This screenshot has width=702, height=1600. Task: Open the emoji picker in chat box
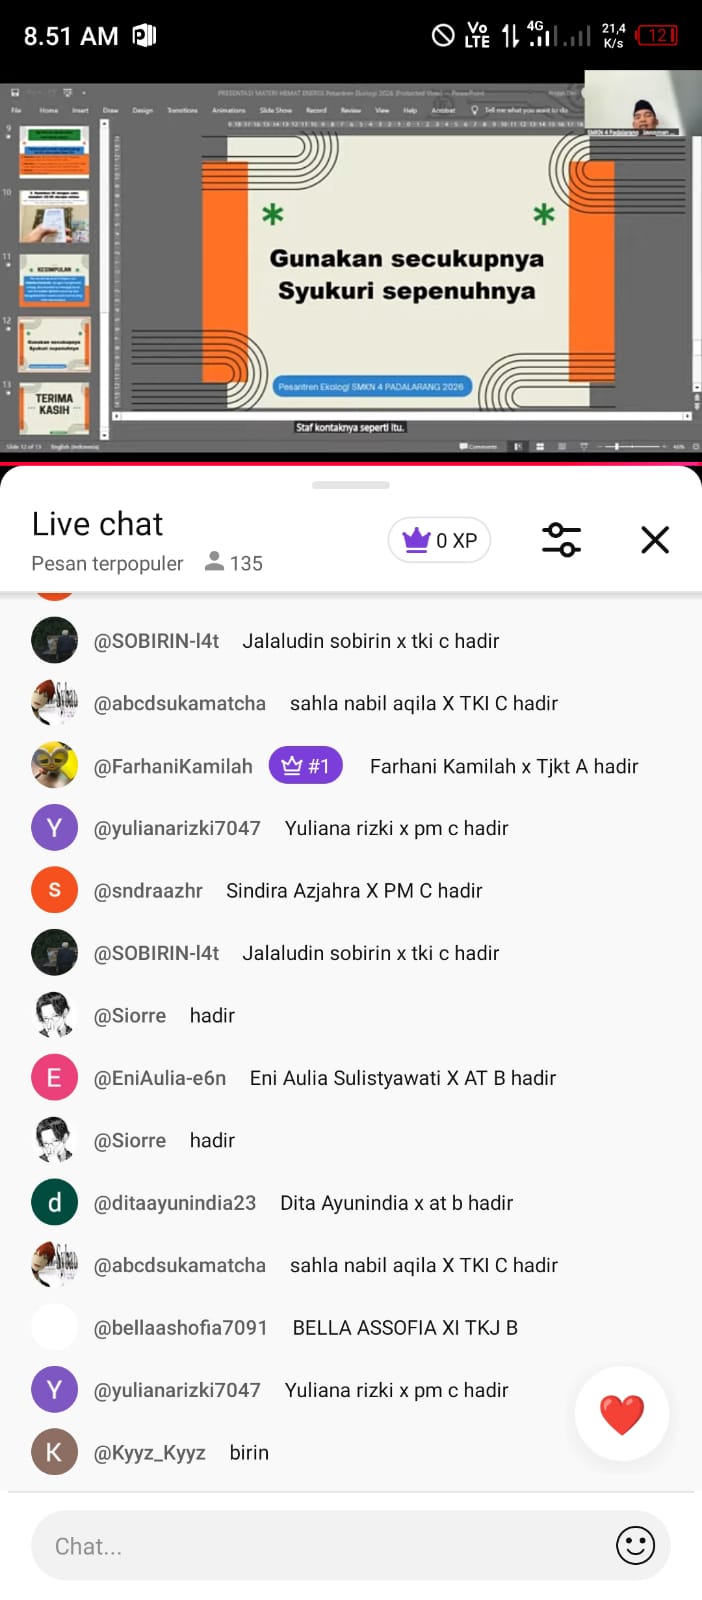click(x=635, y=1545)
